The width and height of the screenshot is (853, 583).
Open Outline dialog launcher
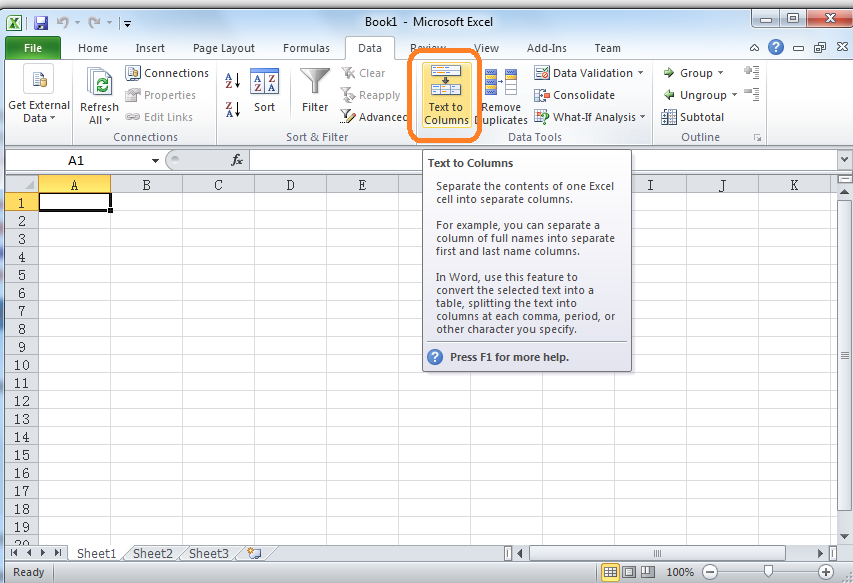(757, 138)
